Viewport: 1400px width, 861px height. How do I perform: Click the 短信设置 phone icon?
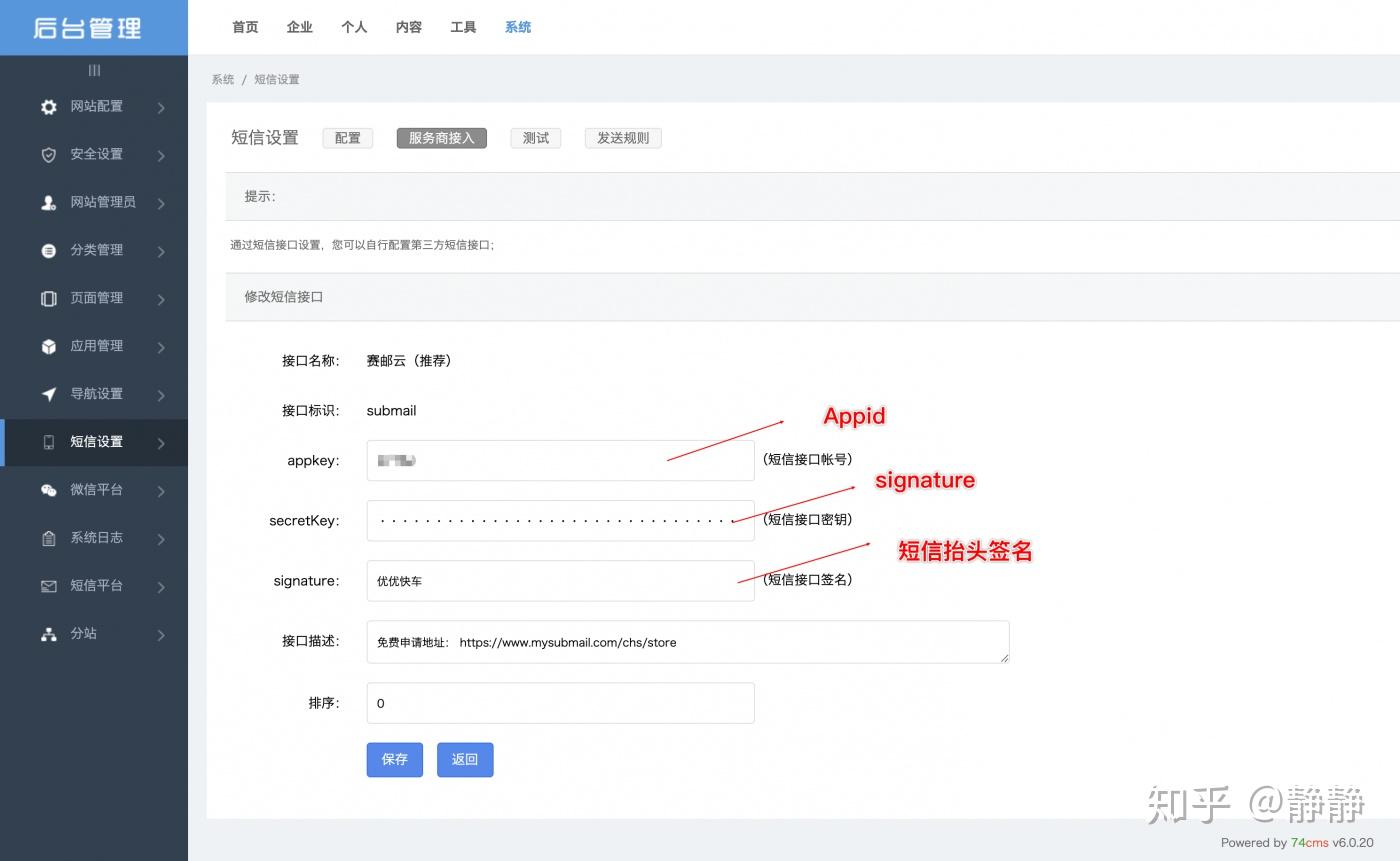[48, 442]
